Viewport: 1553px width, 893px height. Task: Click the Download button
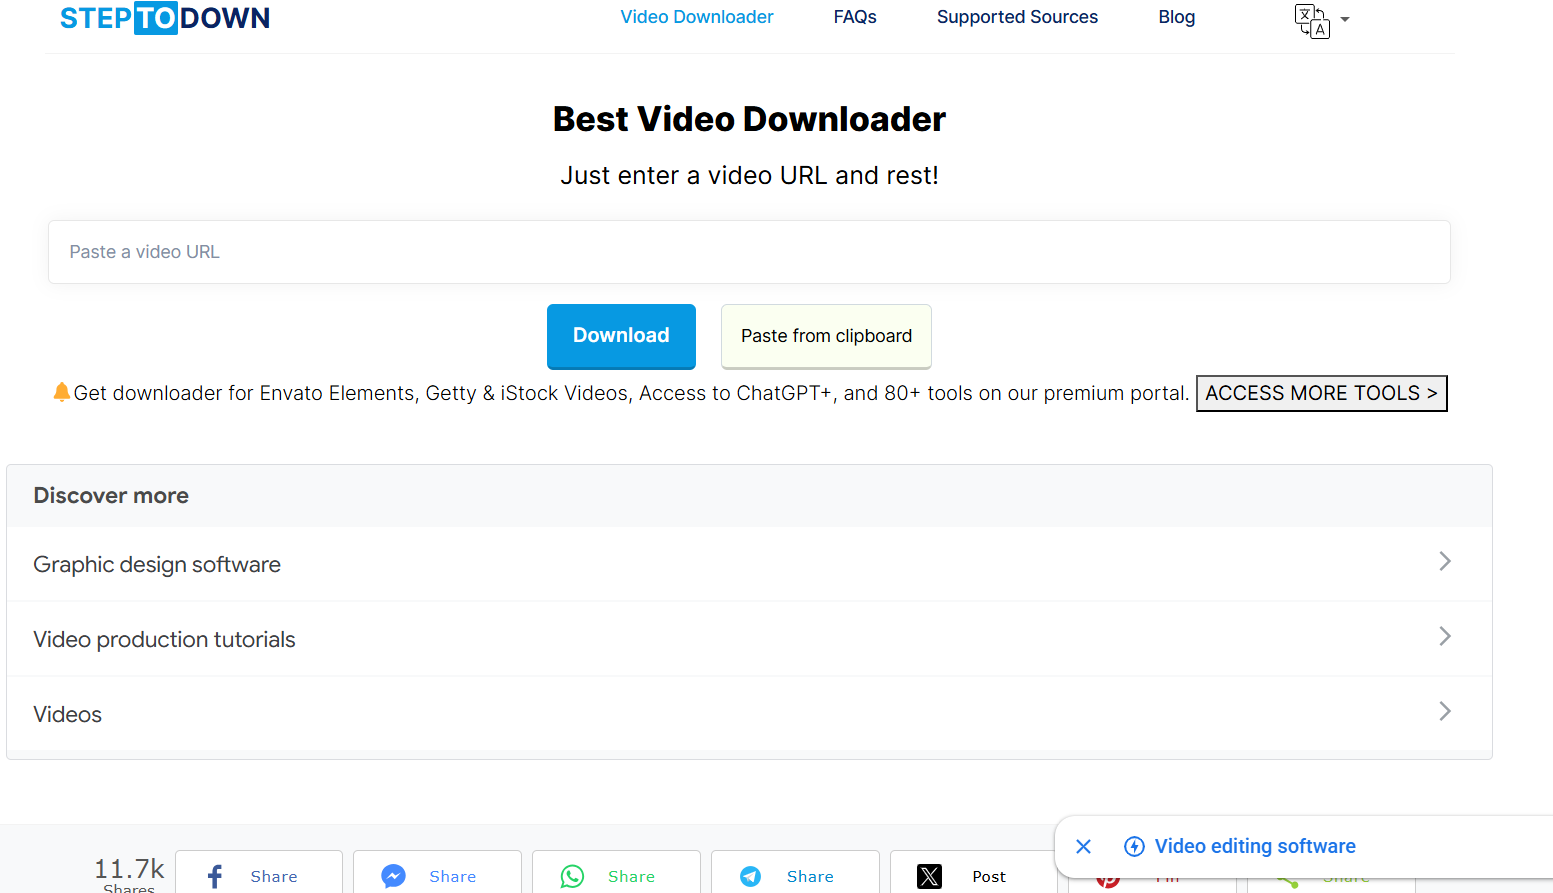(x=621, y=335)
